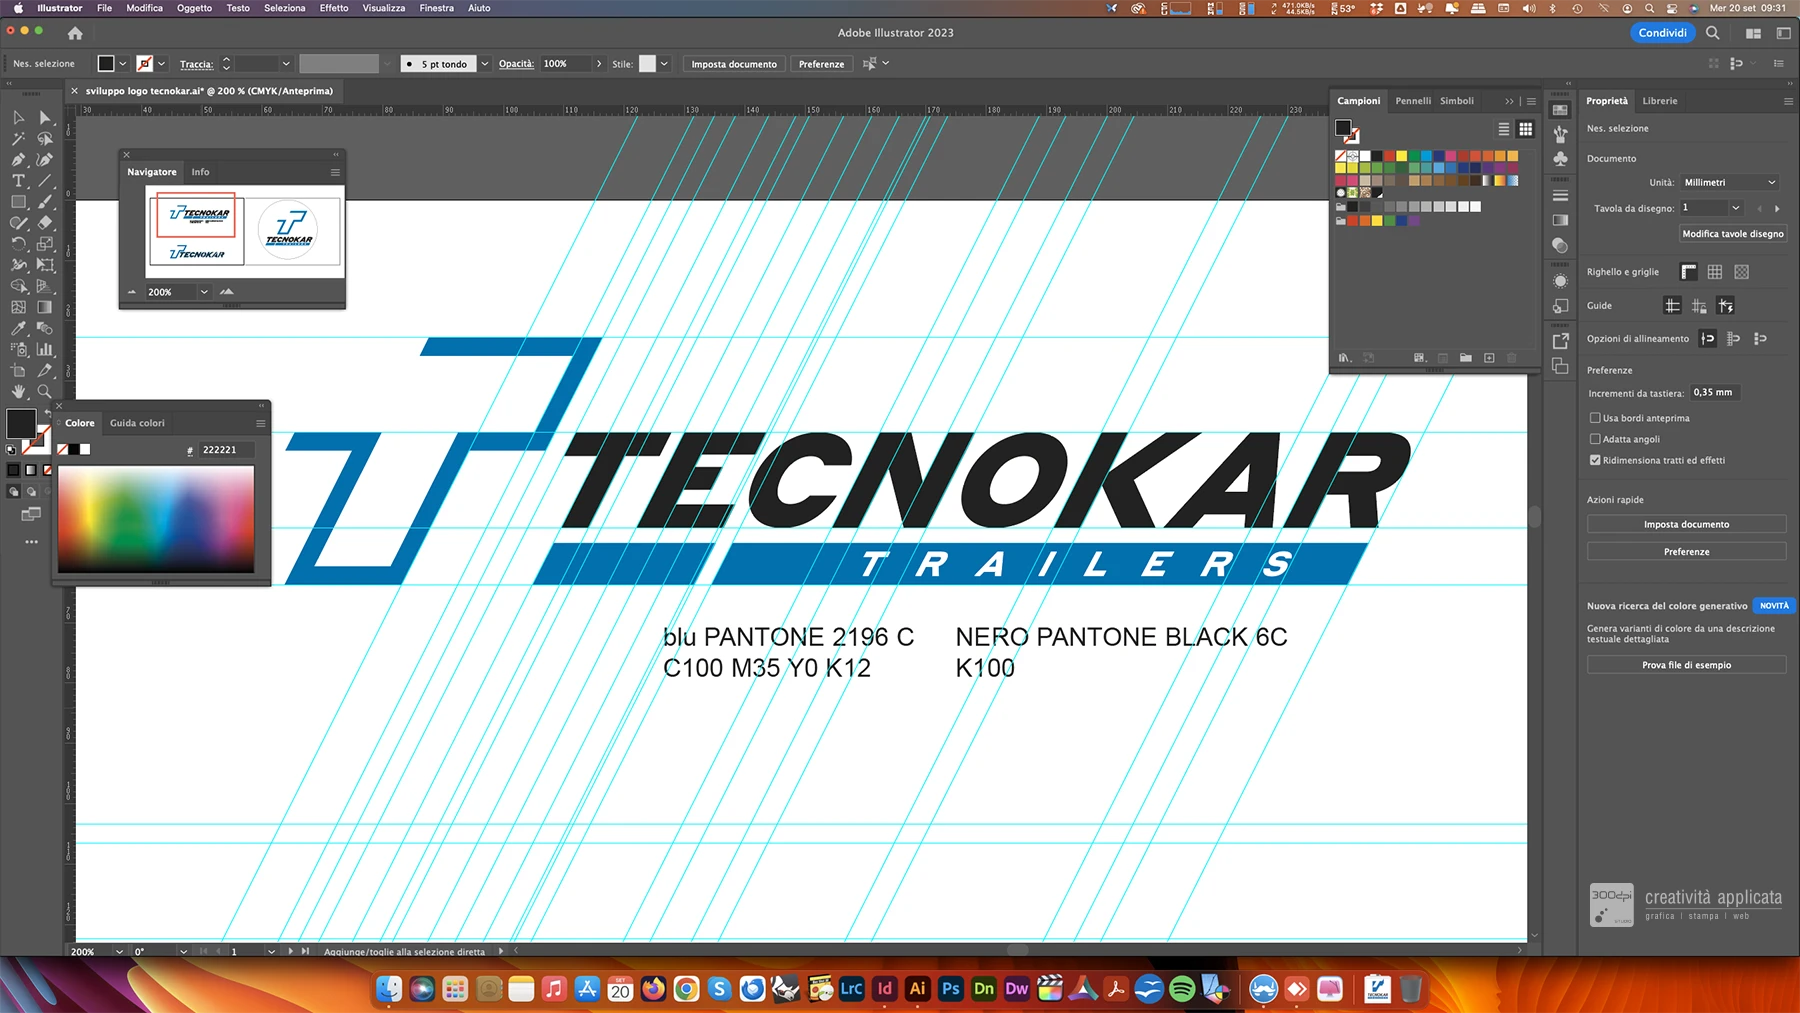Select the Pen tool
This screenshot has height=1013, width=1800.
(18, 159)
